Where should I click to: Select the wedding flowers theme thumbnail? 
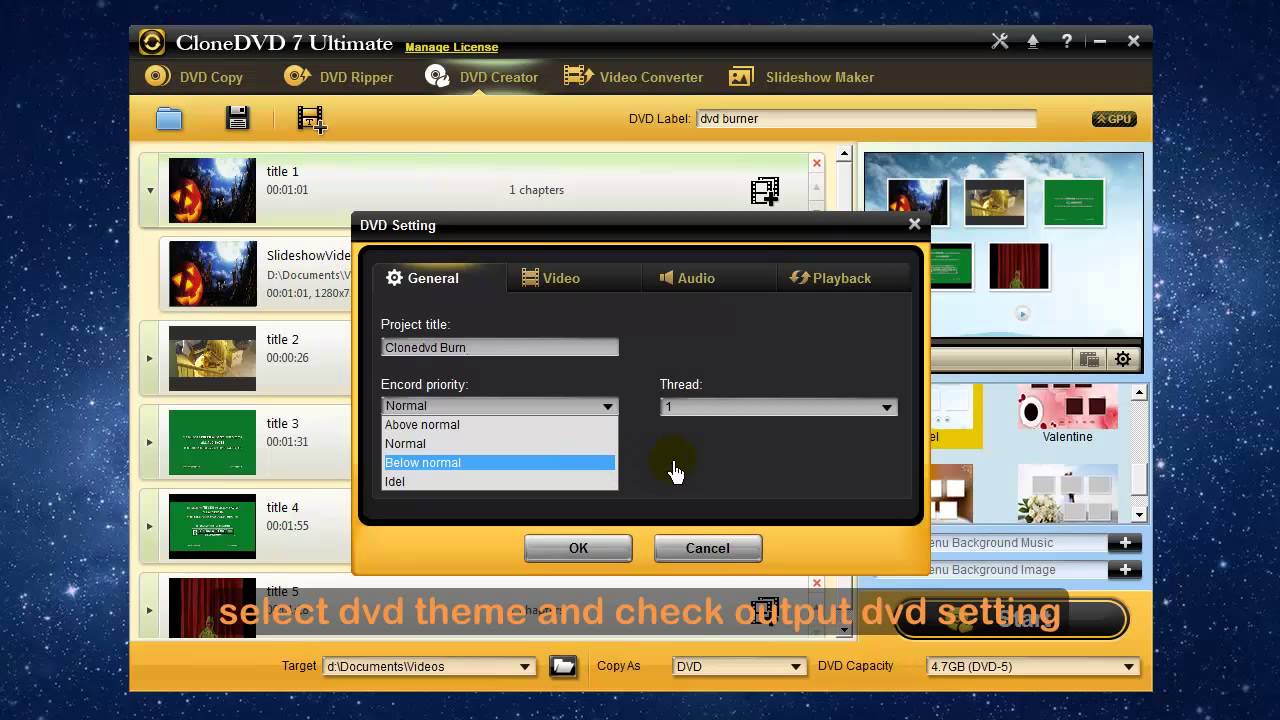(x=1067, y=492)
